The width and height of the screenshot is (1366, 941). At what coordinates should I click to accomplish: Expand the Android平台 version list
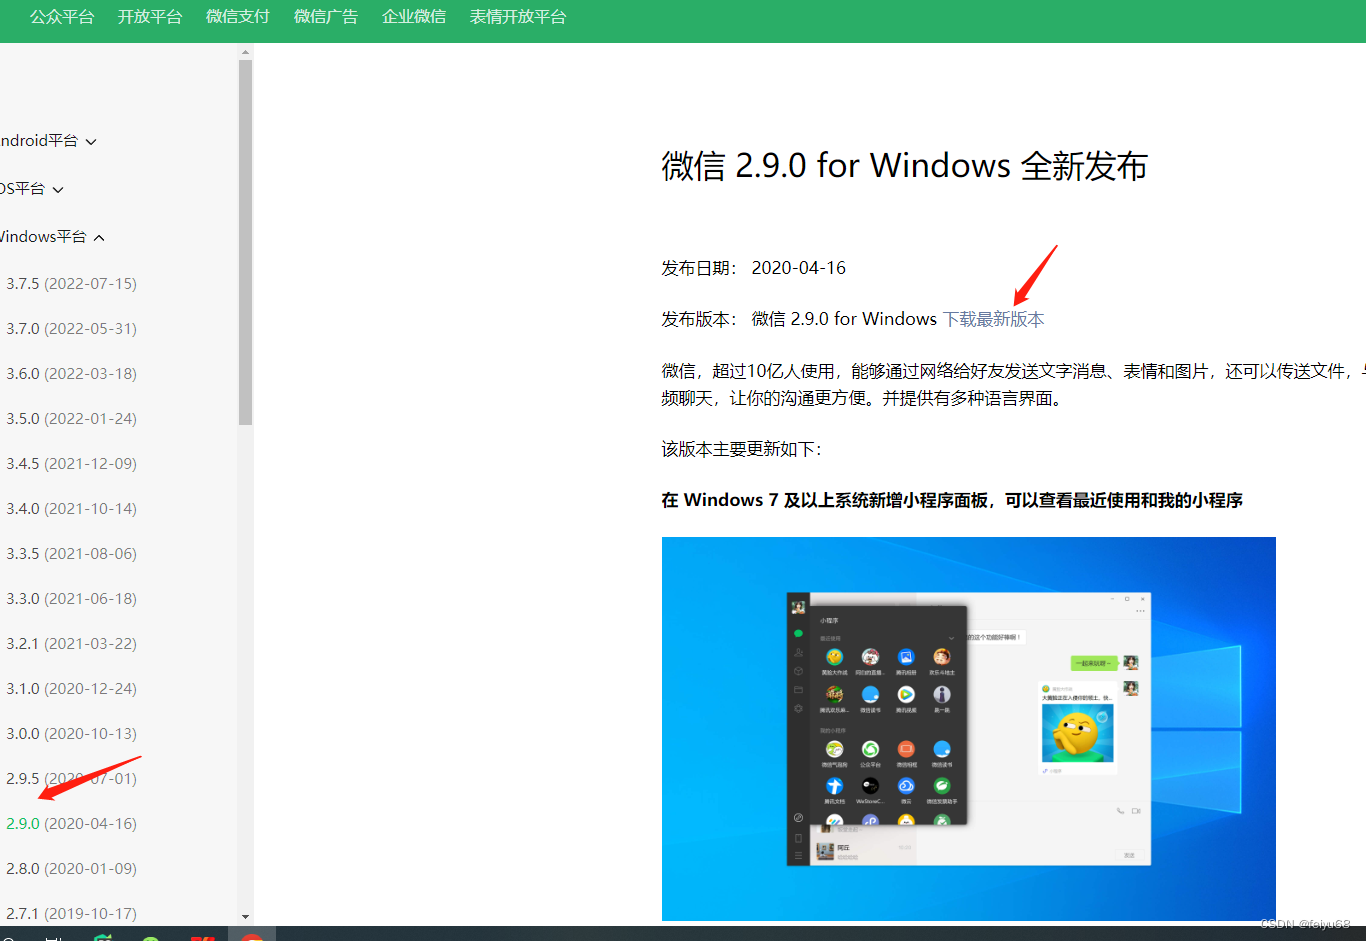pos(48,141)
